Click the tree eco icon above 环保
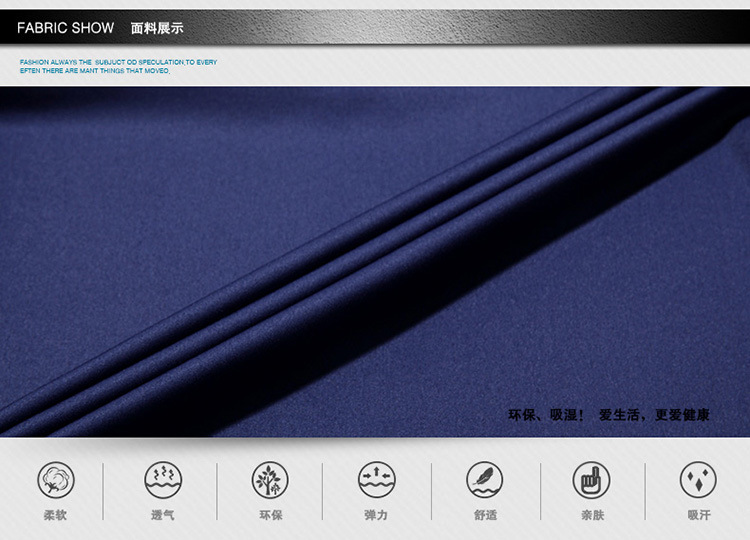The image size is (750, 540). pyautogui.click(x=270, y=480)
